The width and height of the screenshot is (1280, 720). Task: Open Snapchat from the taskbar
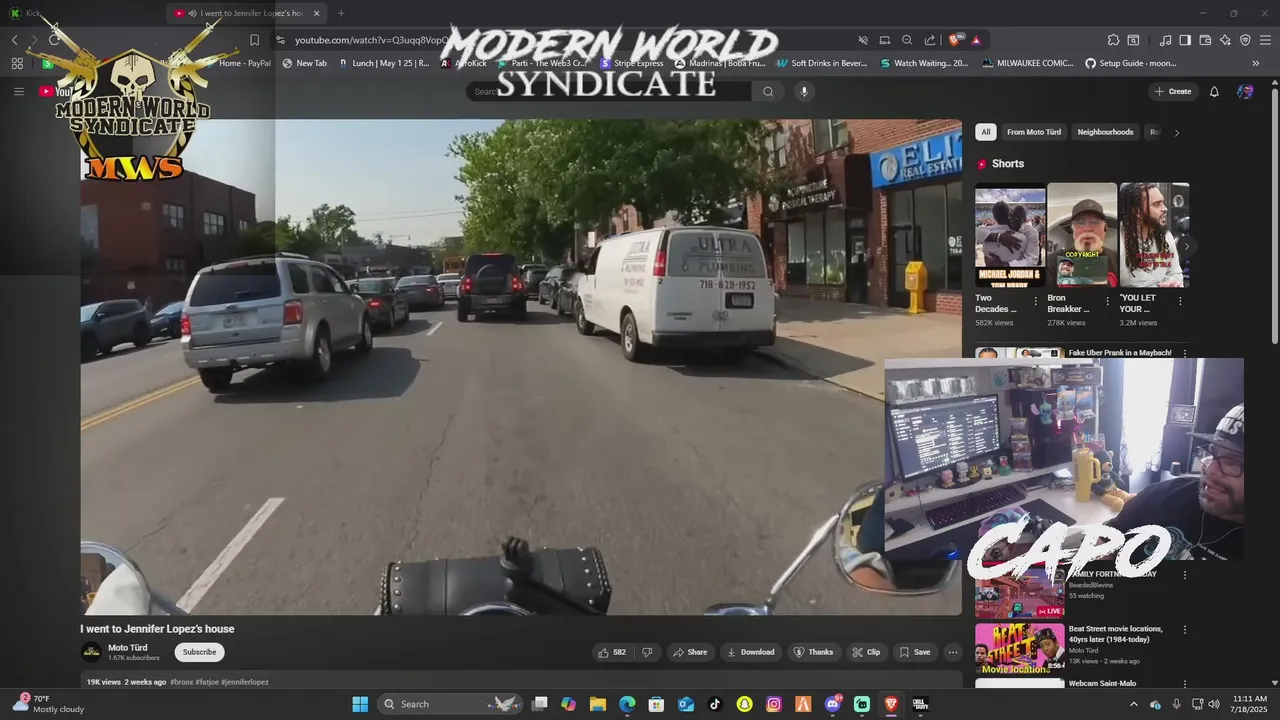[x=744, y=704]
